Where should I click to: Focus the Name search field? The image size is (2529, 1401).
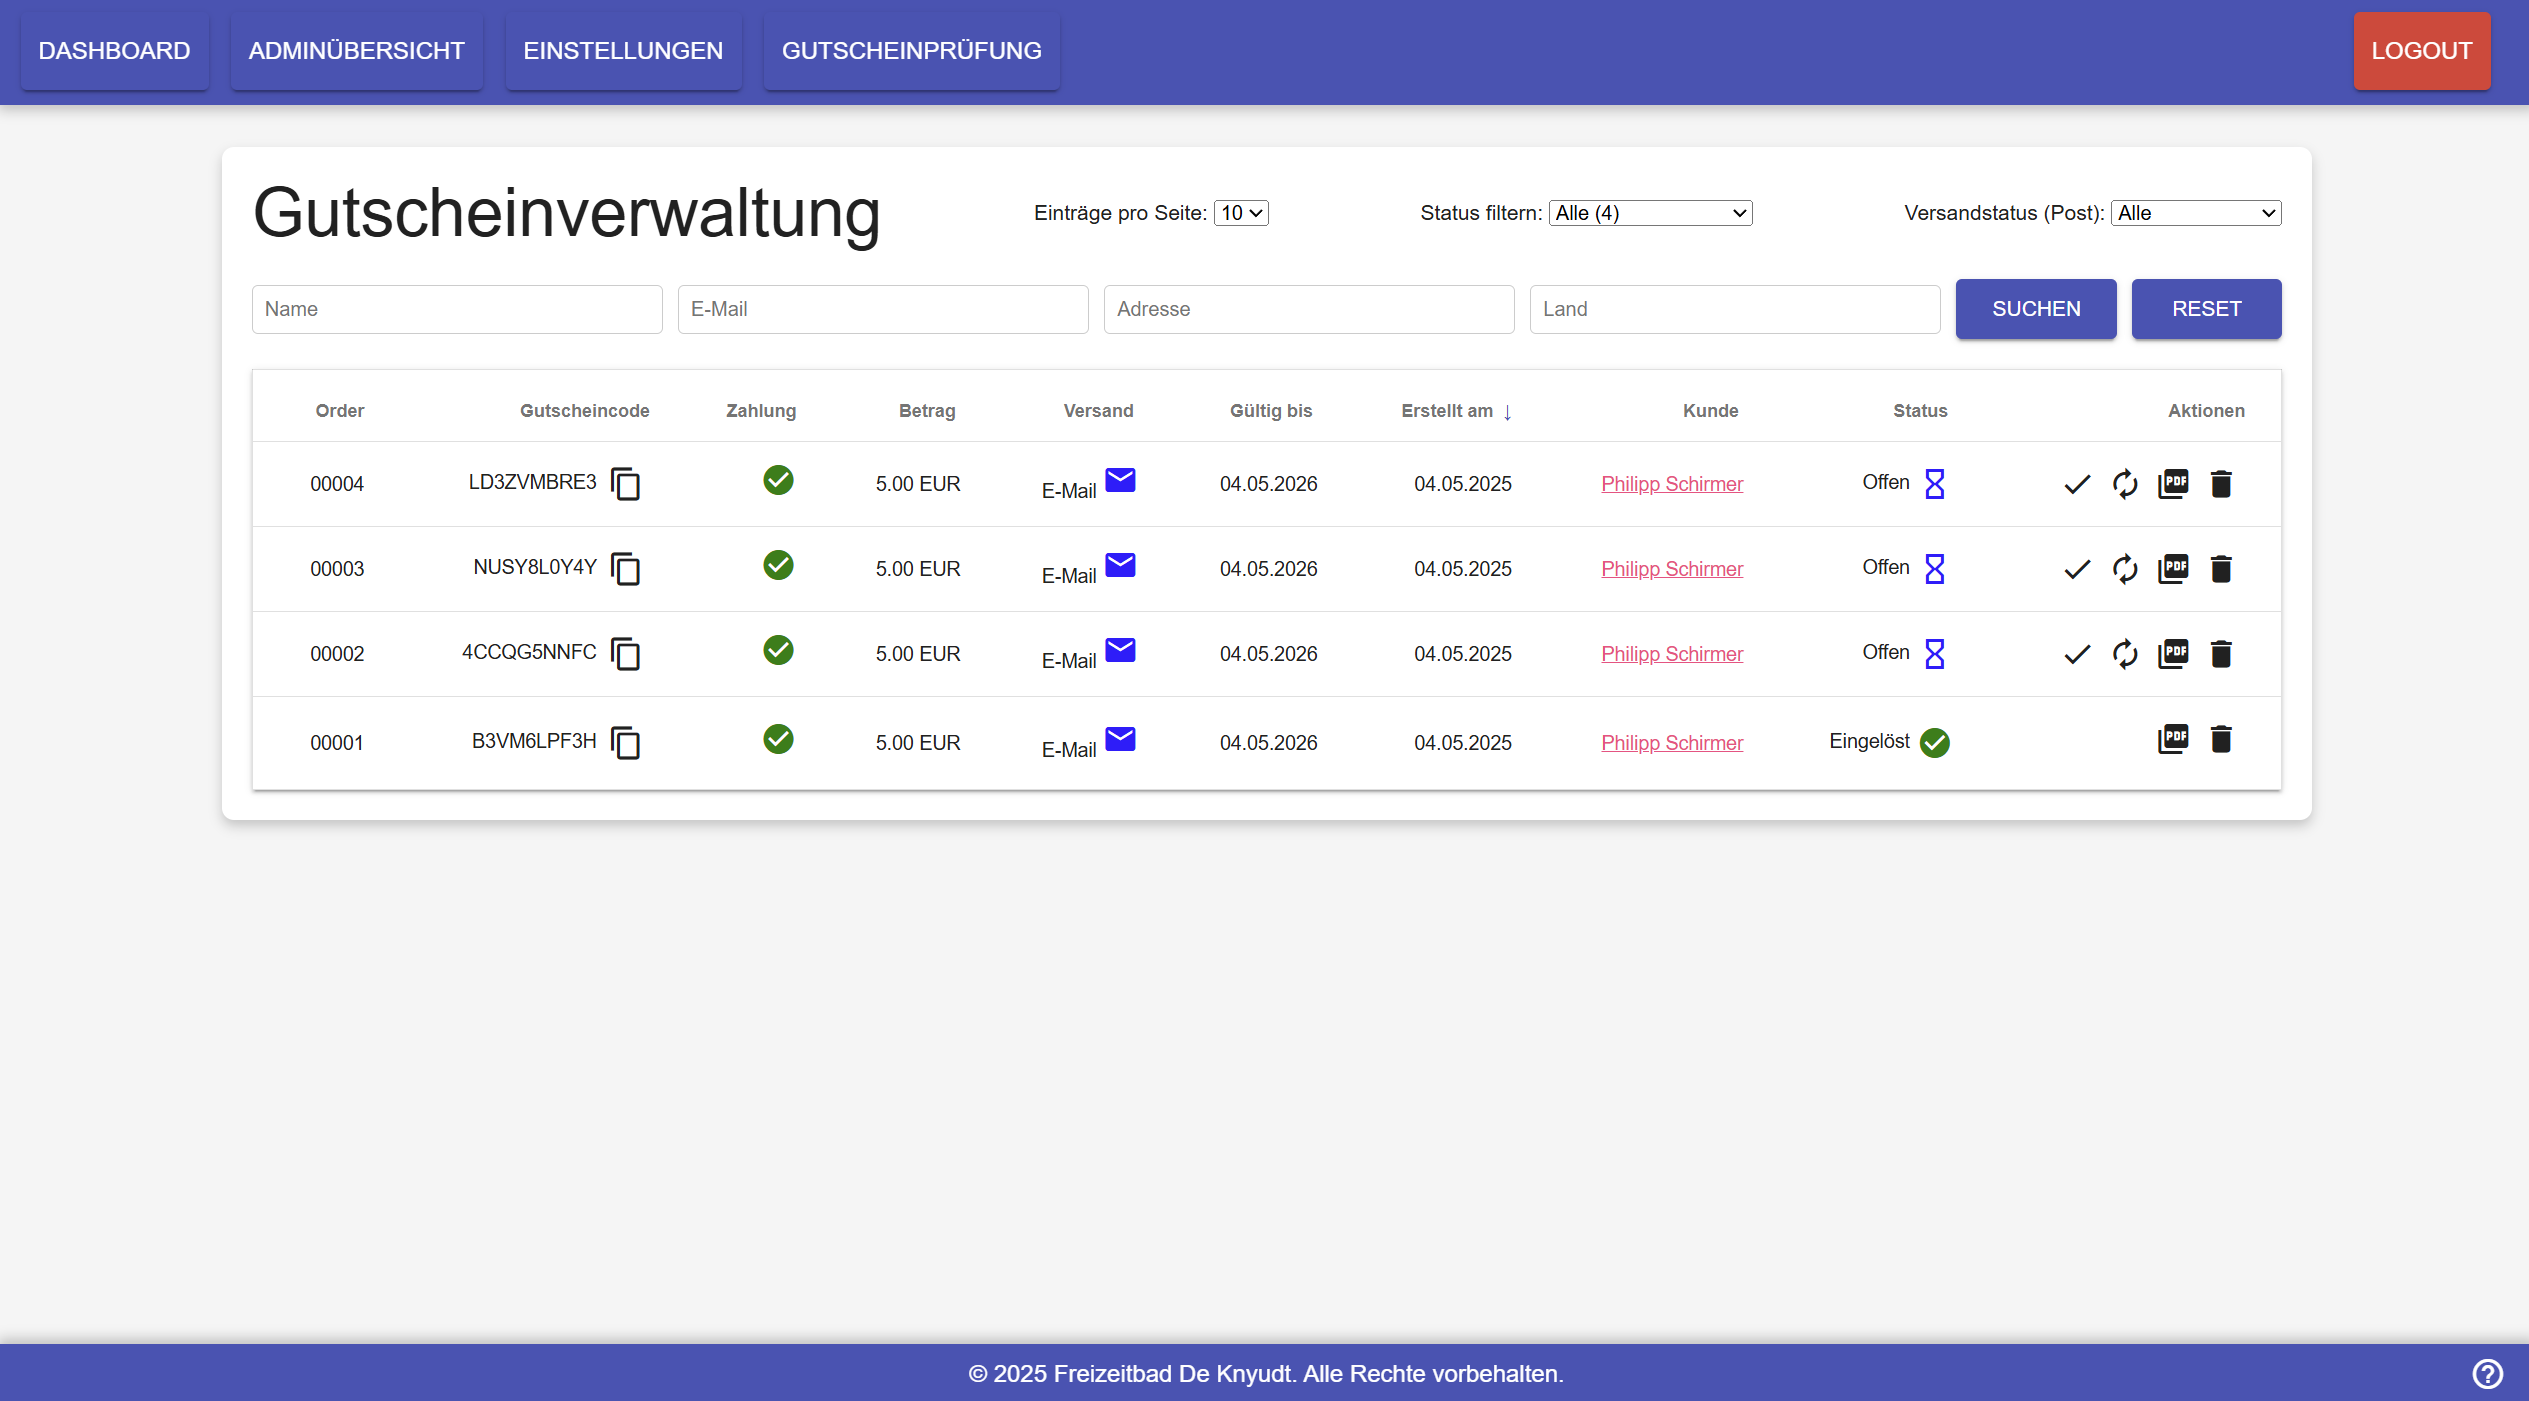[x=457, y=309]
